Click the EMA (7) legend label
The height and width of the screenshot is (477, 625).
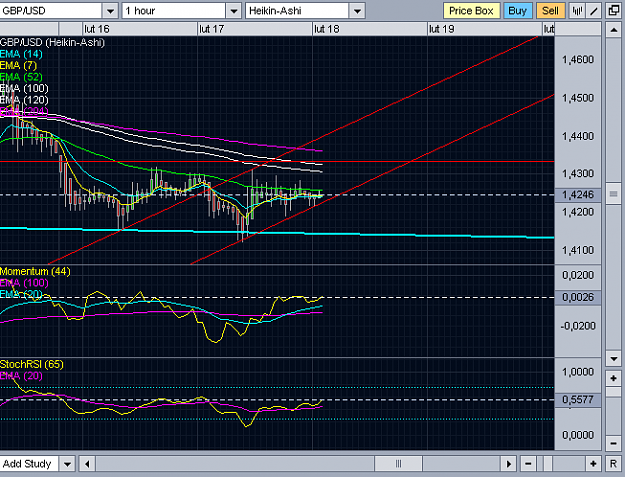coord(19,65)
